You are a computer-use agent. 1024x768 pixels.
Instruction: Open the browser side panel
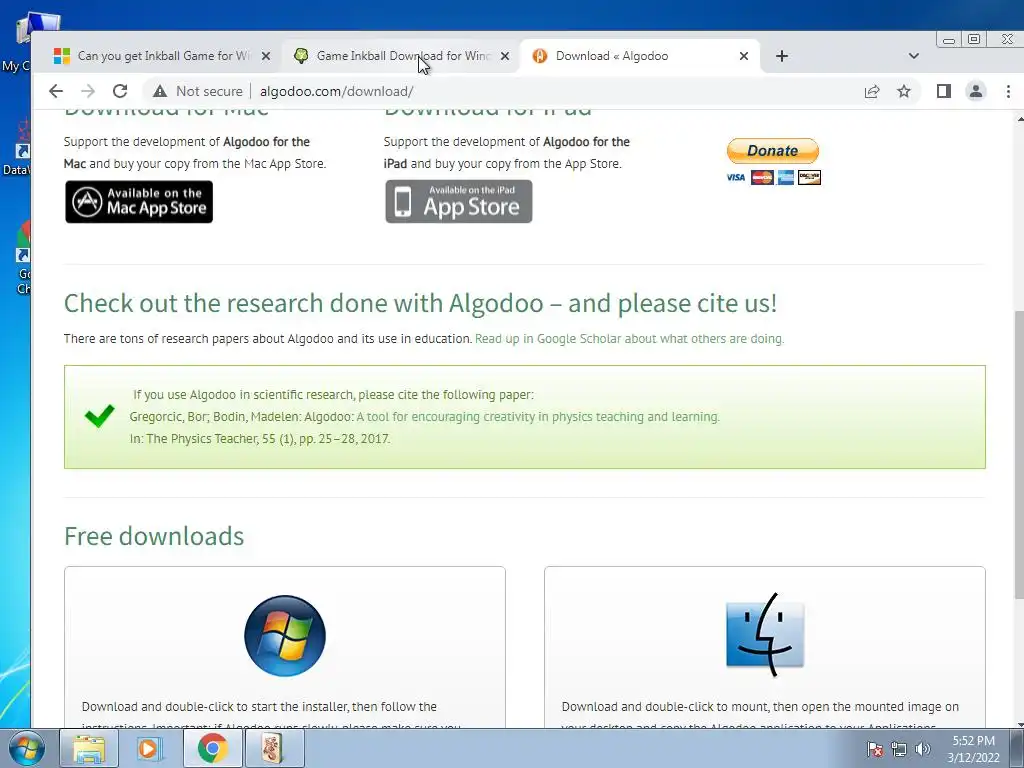[x=944, y=91]
